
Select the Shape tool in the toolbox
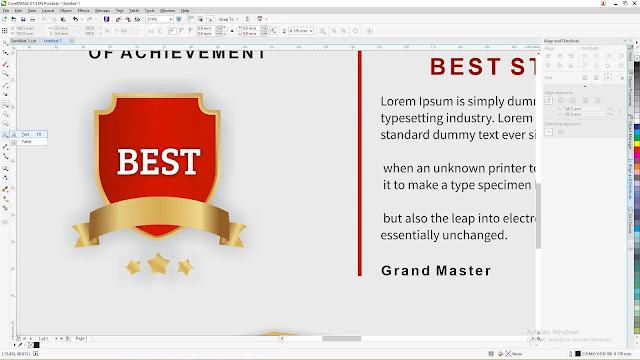pos(5,53)
